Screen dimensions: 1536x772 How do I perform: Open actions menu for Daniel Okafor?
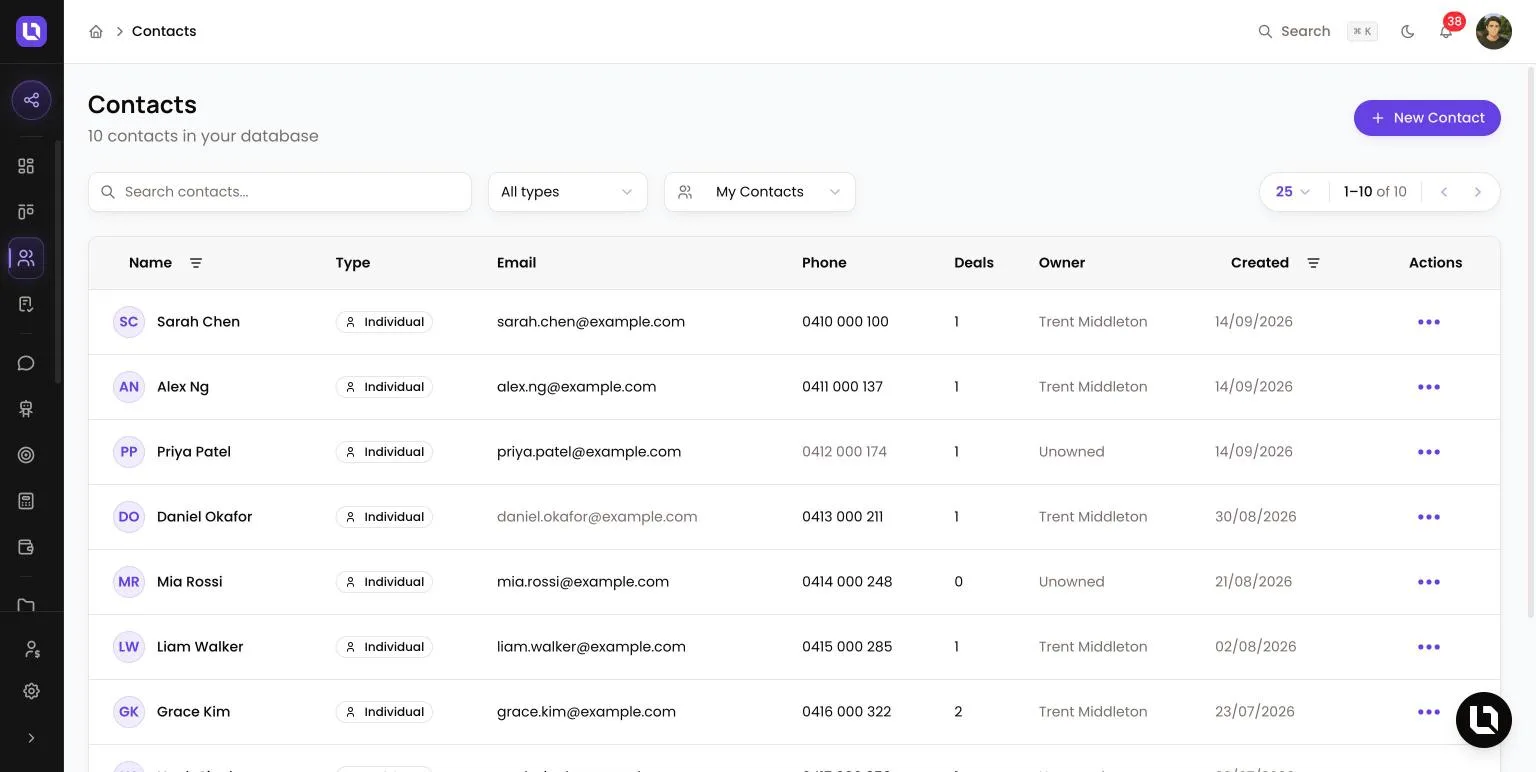(1429, 517)
